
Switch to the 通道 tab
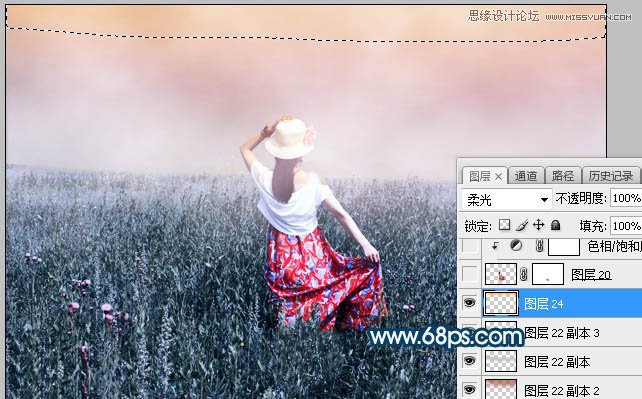point(526,176)
